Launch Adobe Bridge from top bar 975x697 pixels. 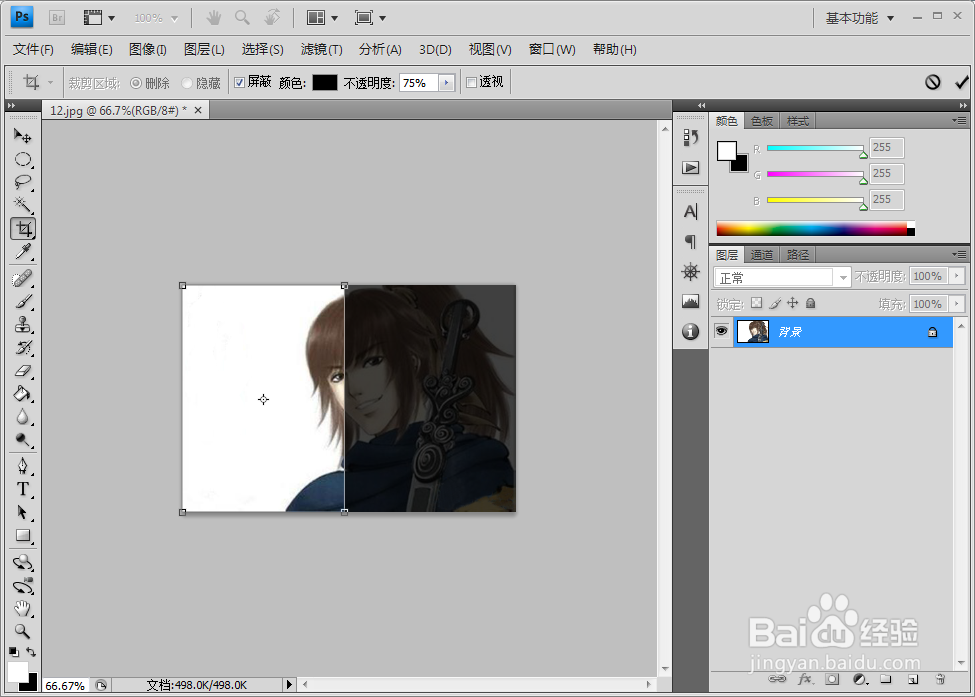(x=57, y=18)
